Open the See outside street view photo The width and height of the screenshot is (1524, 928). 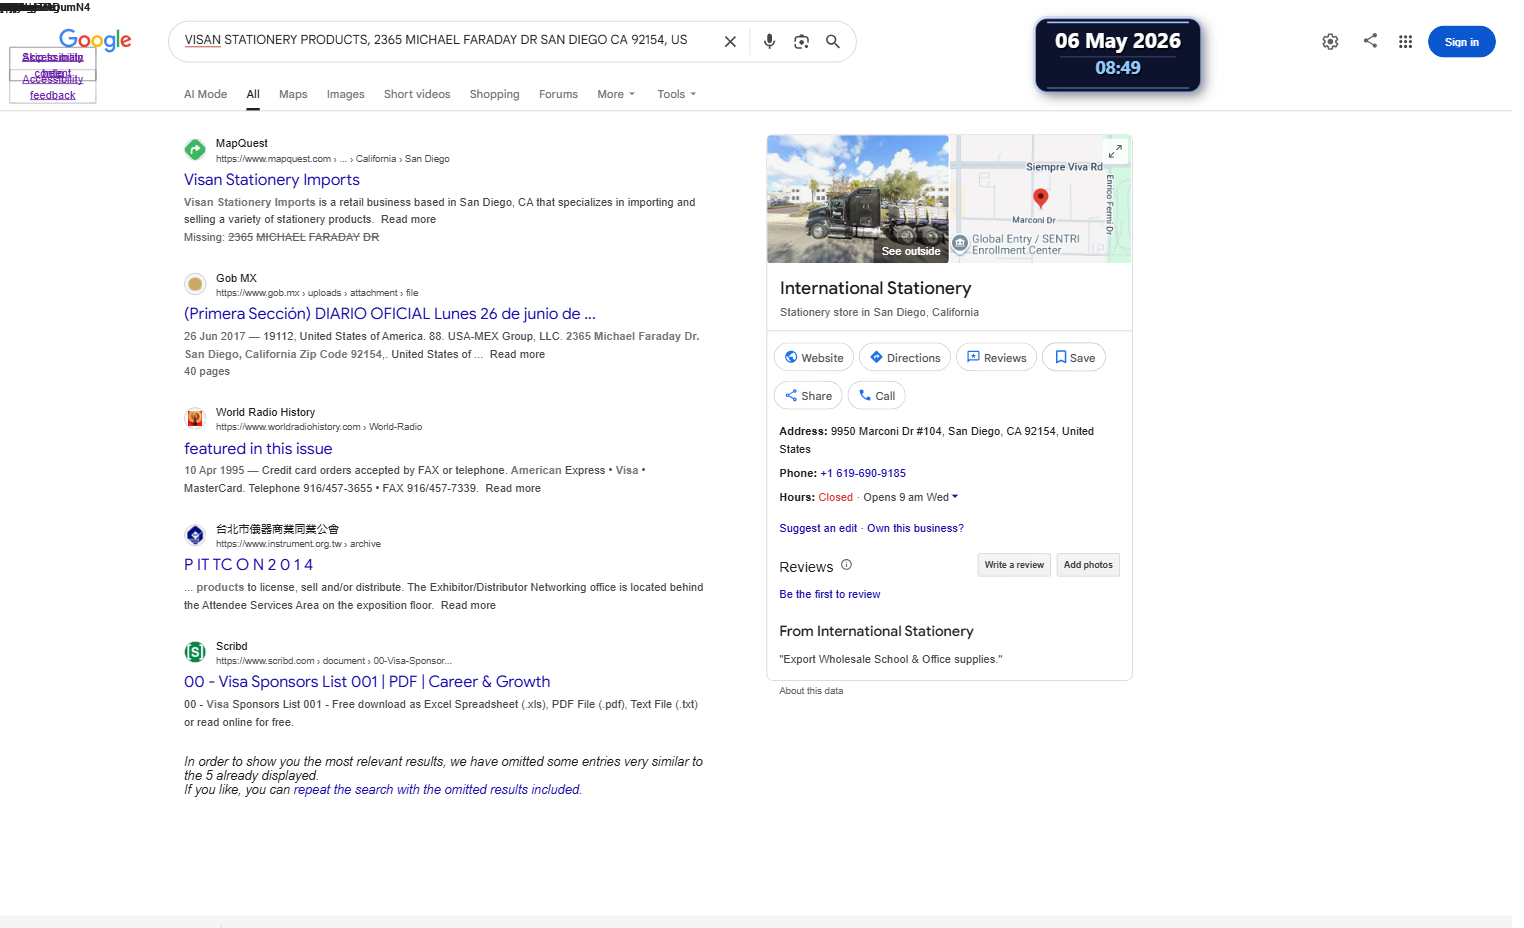click(858, 199)
